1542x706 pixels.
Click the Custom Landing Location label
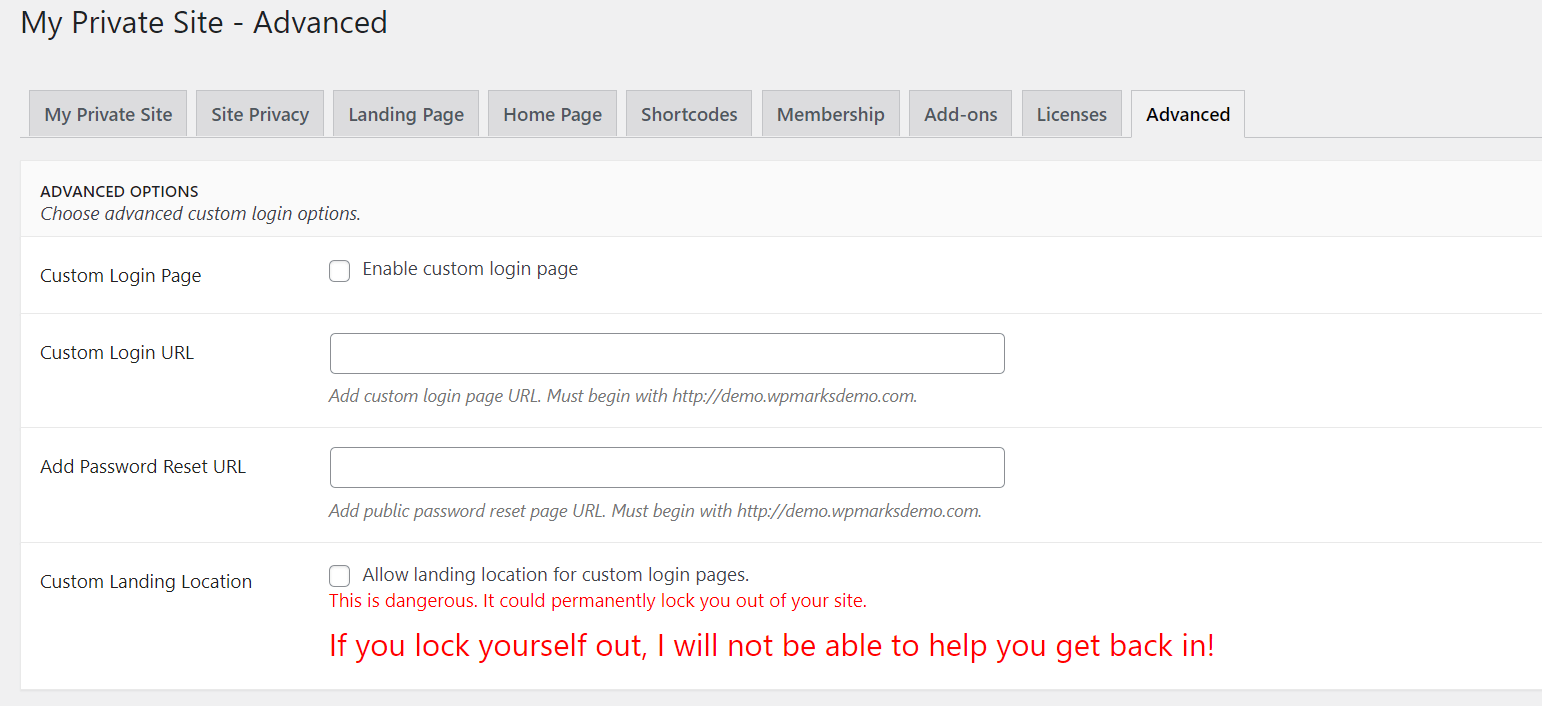point(145,581)
